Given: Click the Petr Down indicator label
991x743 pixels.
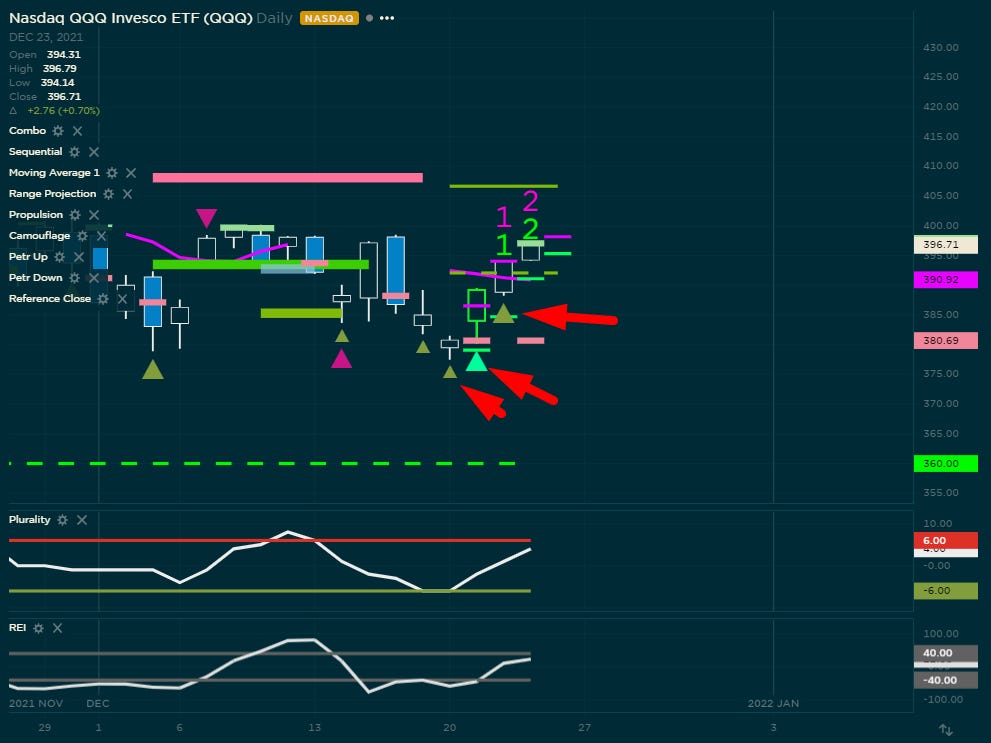Looking at the screenshot, I should tap(35, 278).
